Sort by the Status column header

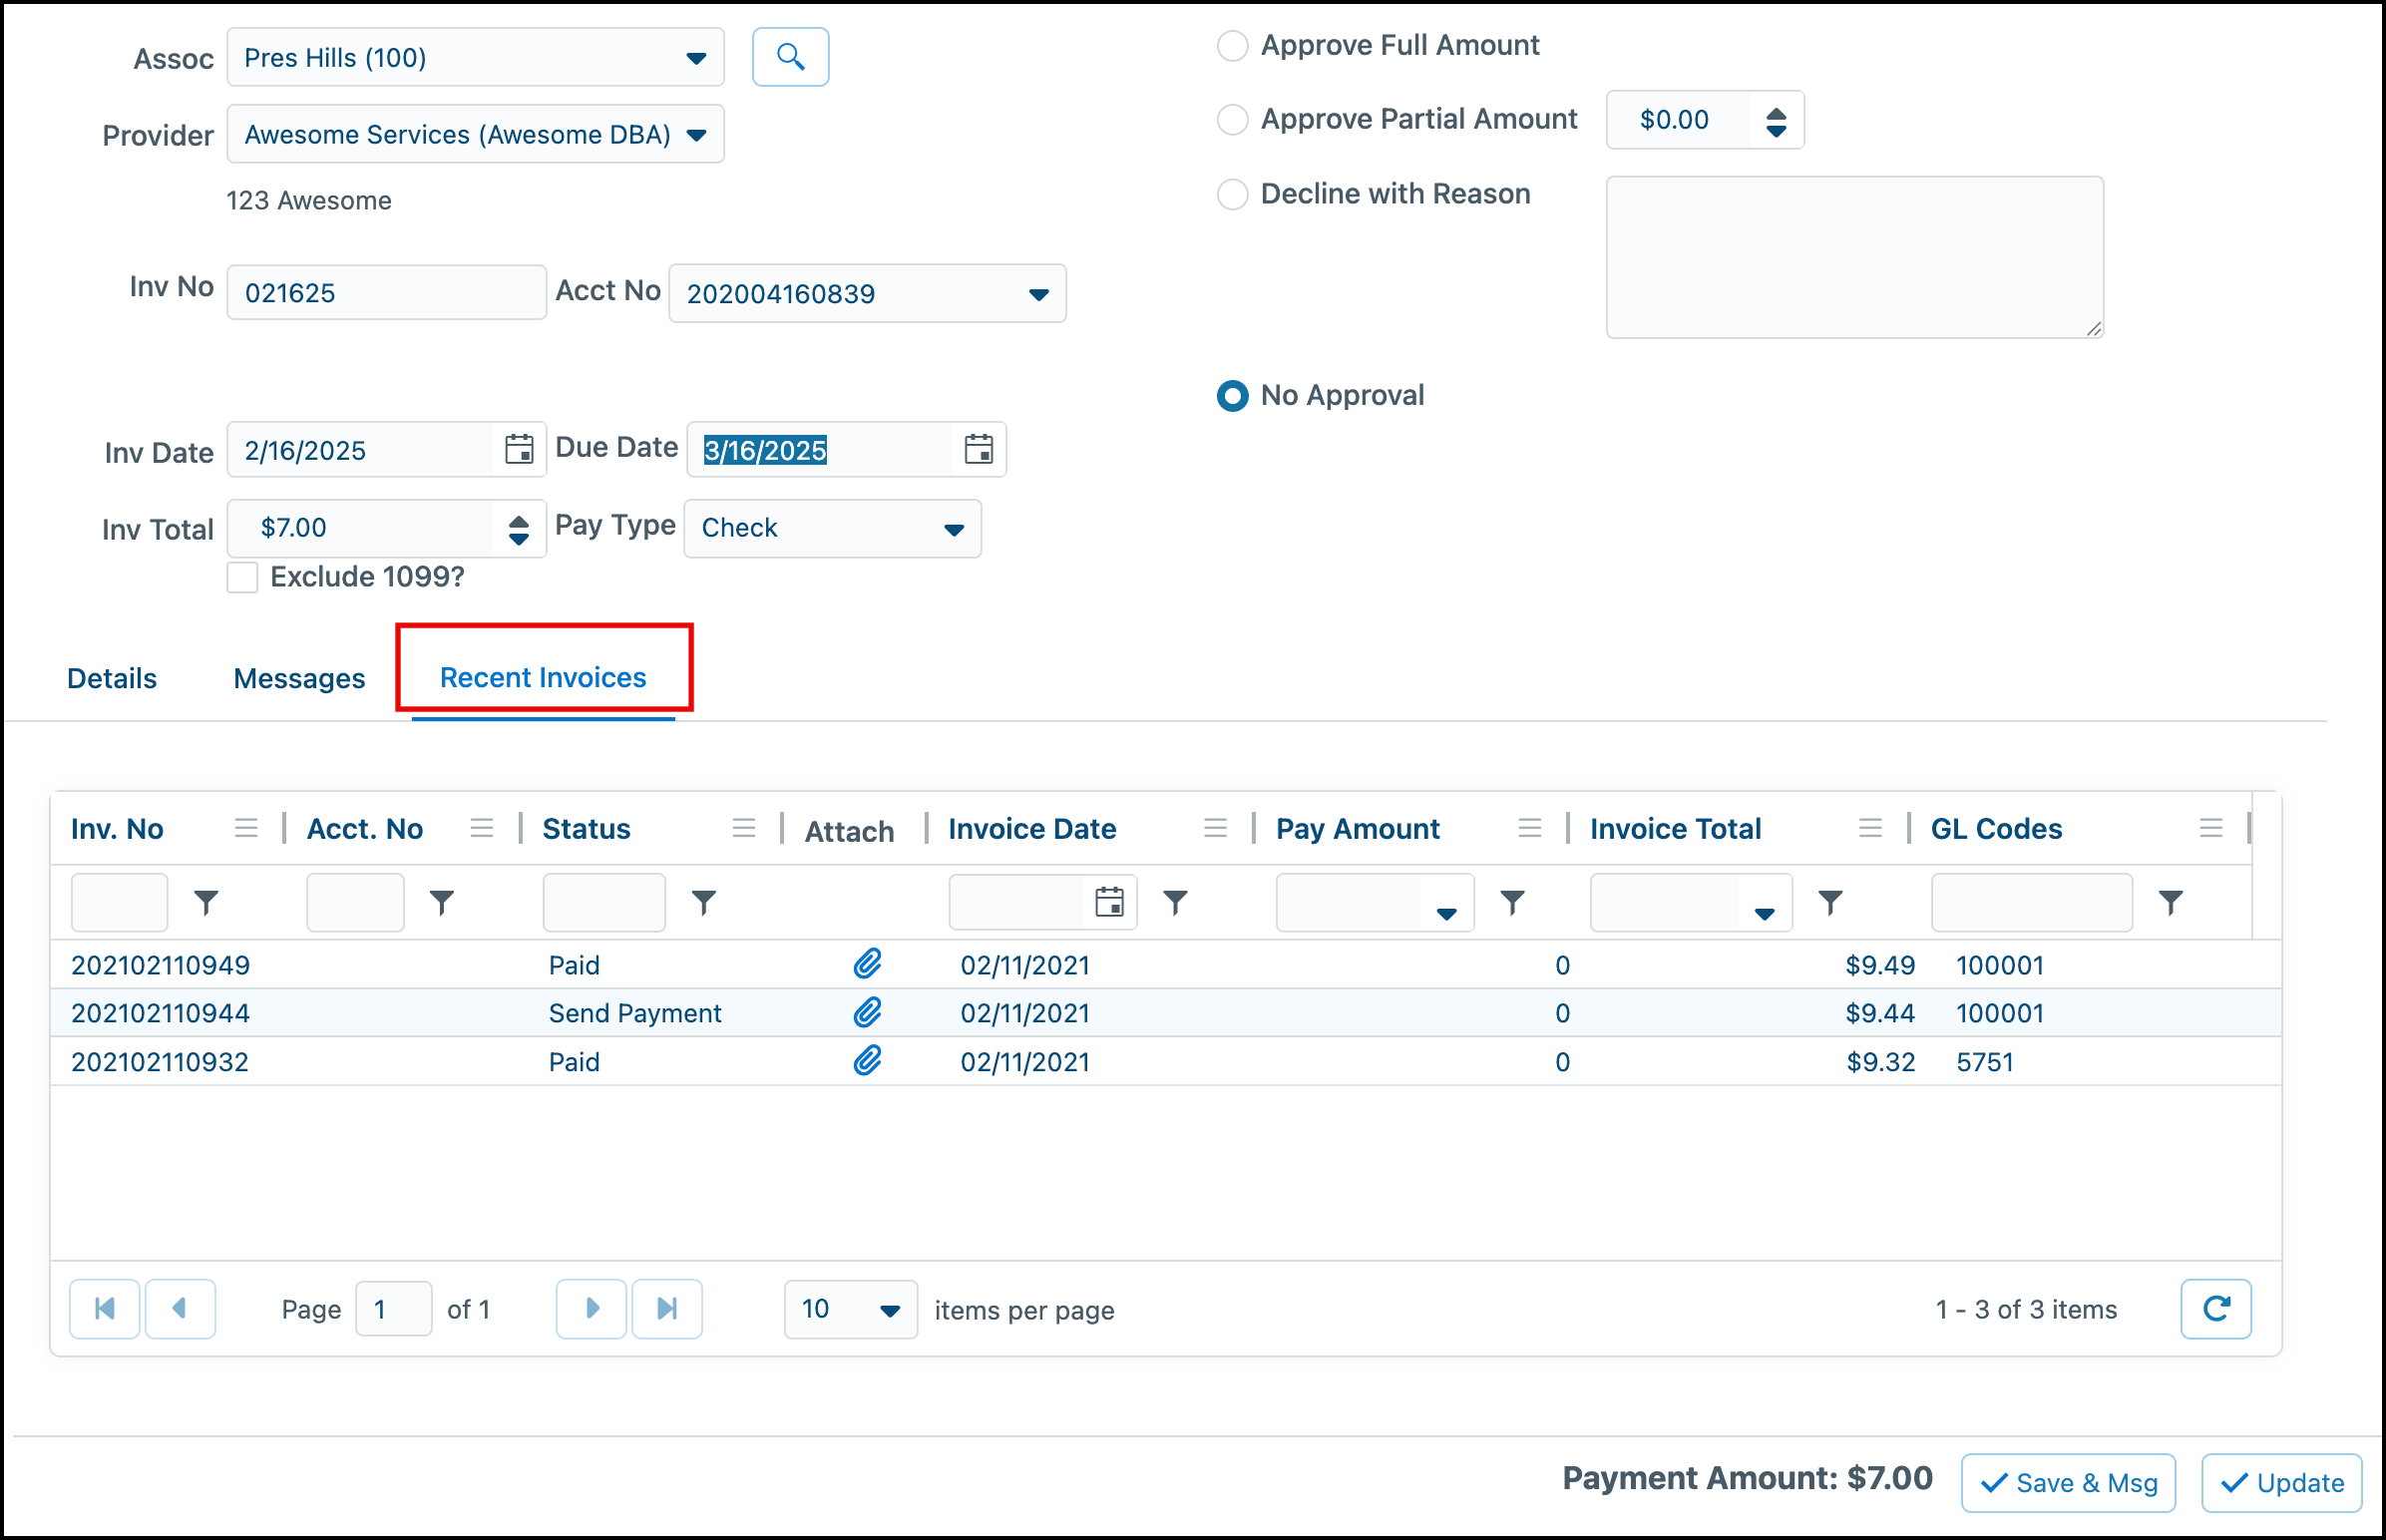coord(586,828)
